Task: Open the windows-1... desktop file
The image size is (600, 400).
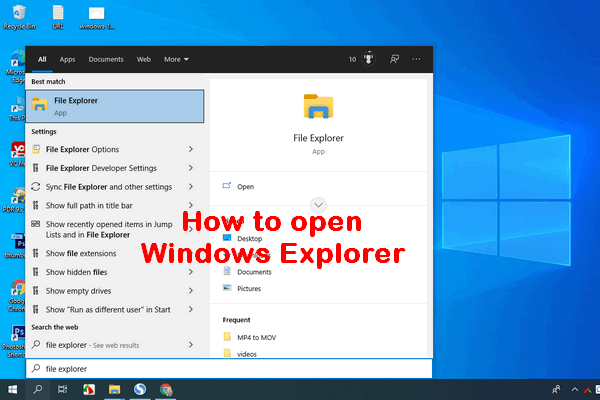Action: [97, 17]
